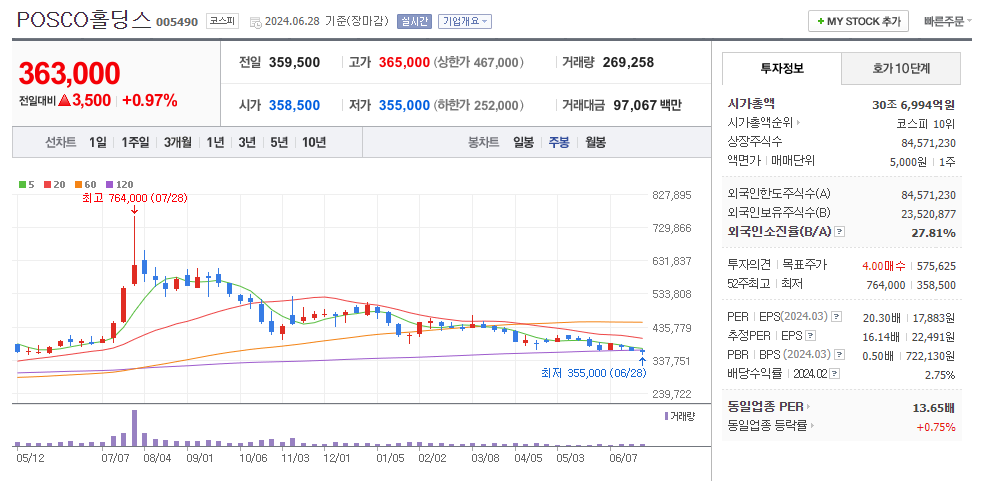
Task: Click the 저가 value 355,000
Action: (x=404, y=105)
